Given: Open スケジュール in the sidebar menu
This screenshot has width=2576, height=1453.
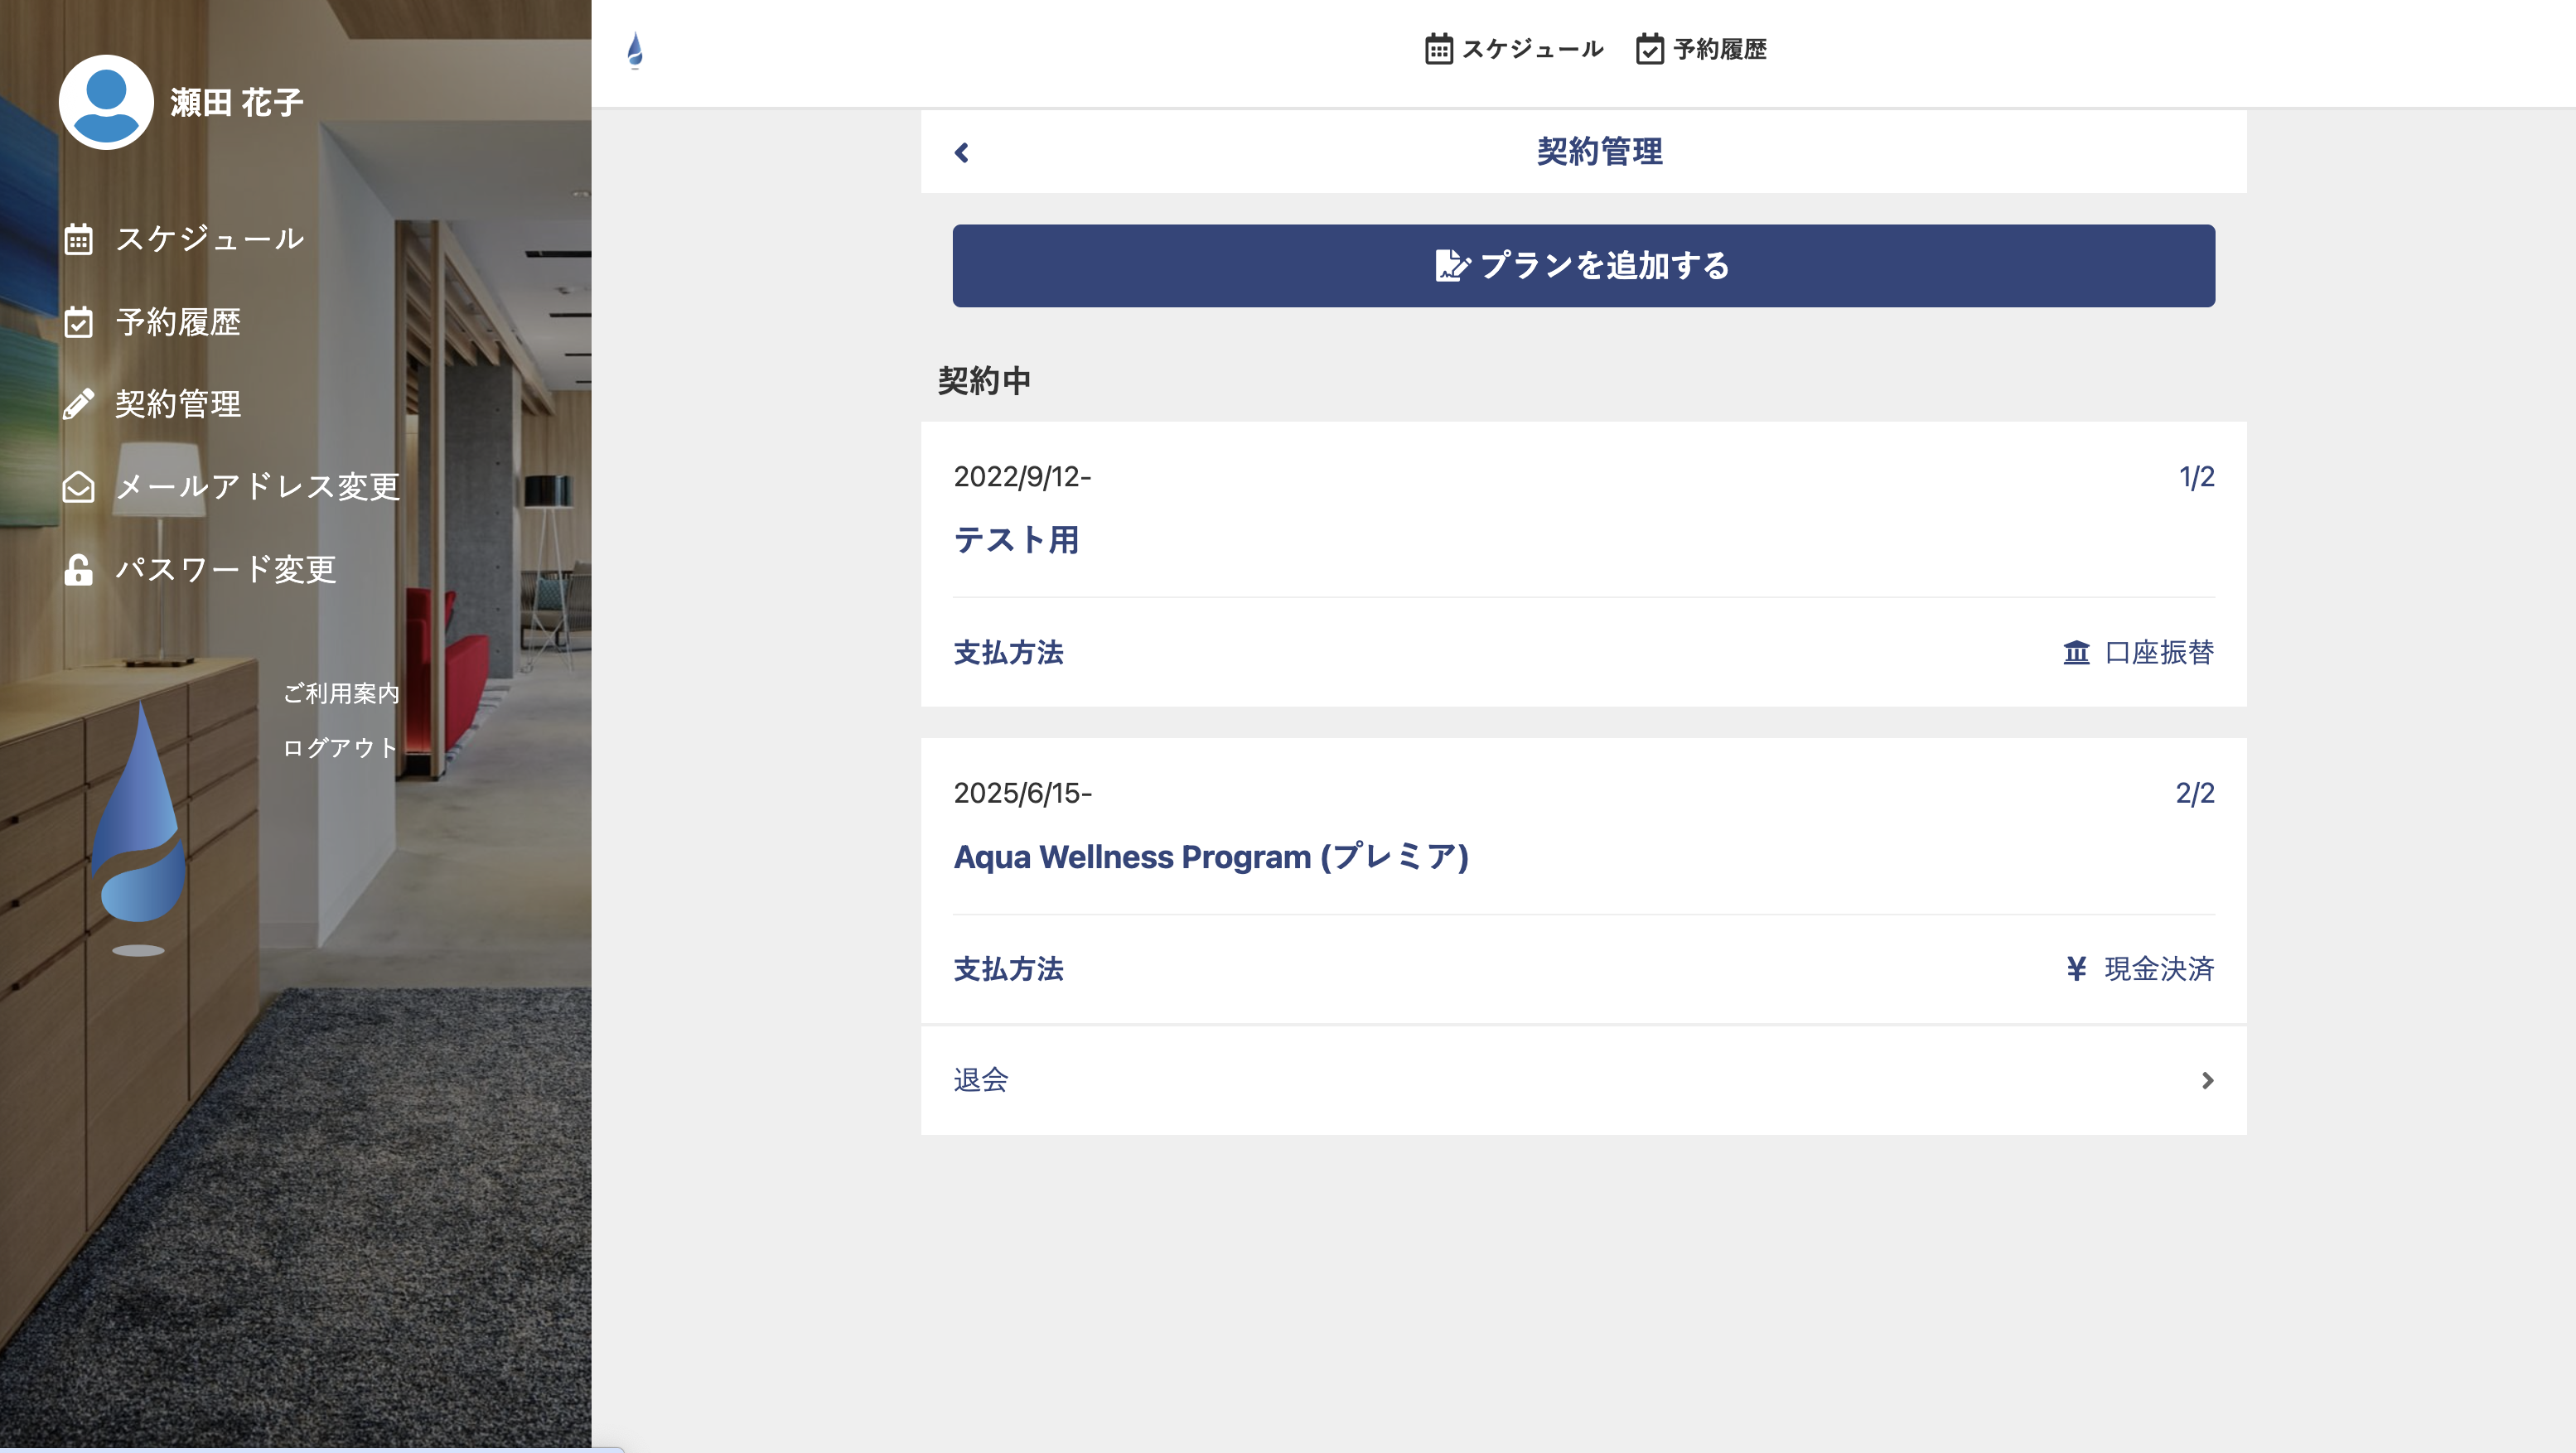Looking at the screenshot, I should click(210, 239).
